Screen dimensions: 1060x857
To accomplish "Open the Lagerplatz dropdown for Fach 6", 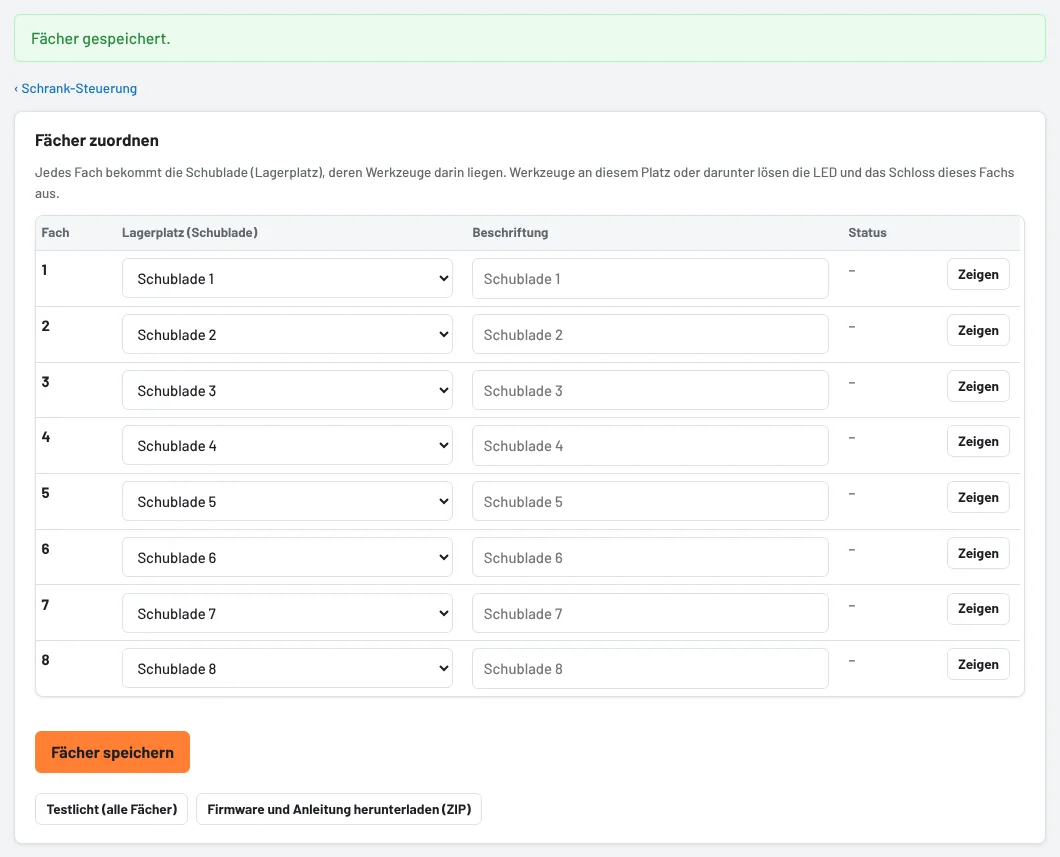I will pyautogui.click(x=287, y=558).
